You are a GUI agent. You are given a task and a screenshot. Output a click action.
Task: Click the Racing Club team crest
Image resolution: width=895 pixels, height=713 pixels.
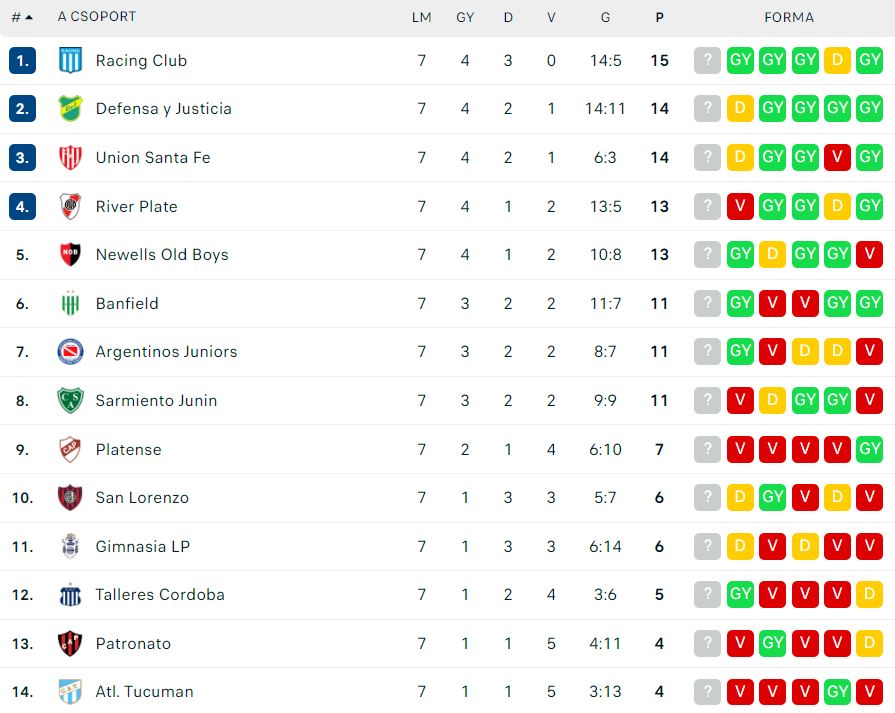pos(70,61)
